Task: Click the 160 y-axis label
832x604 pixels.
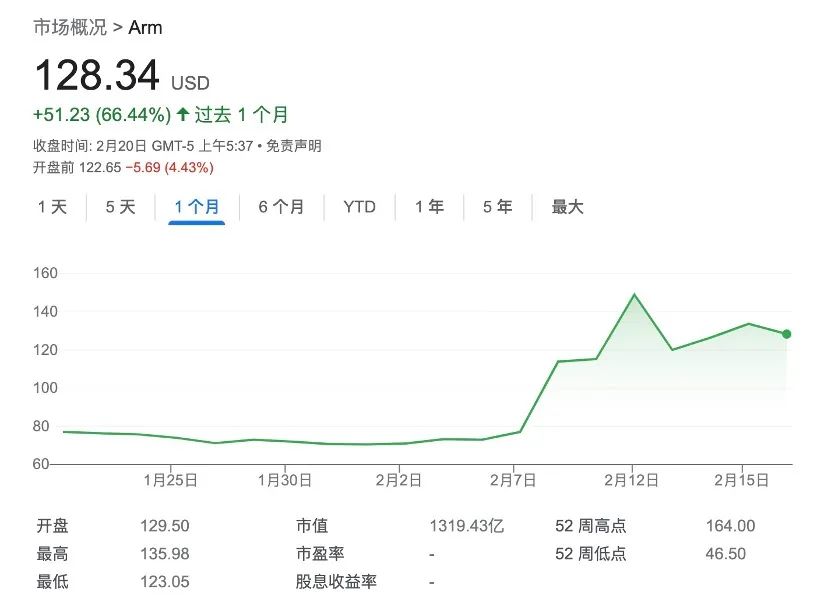Action: [45, 273]
